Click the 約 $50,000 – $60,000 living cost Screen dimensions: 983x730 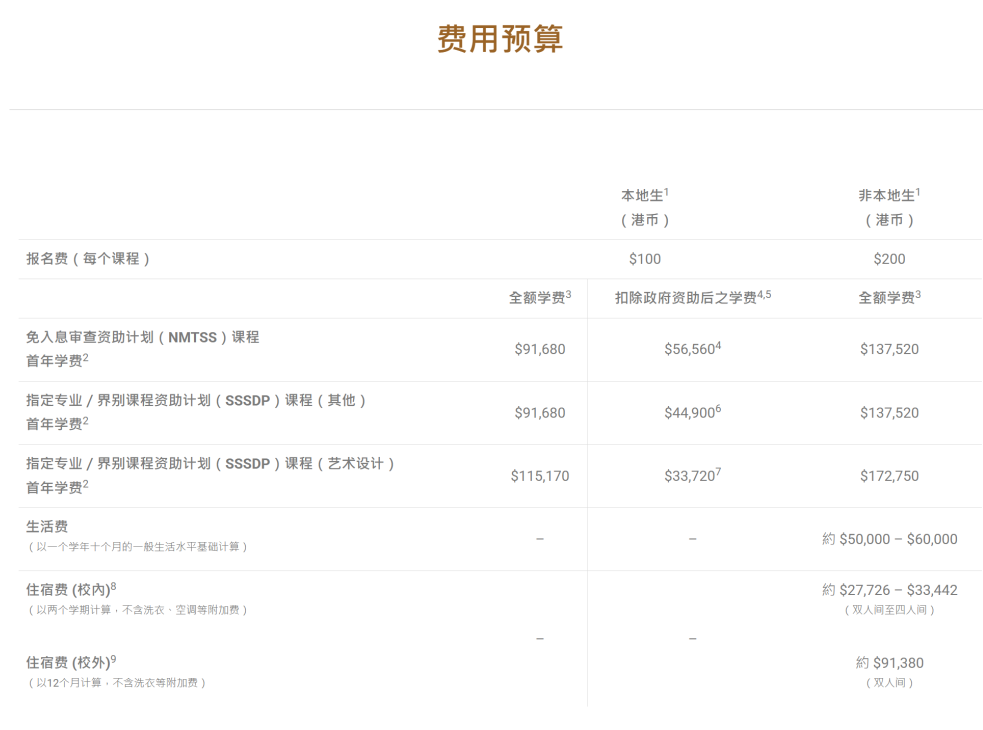pos(889,539)
